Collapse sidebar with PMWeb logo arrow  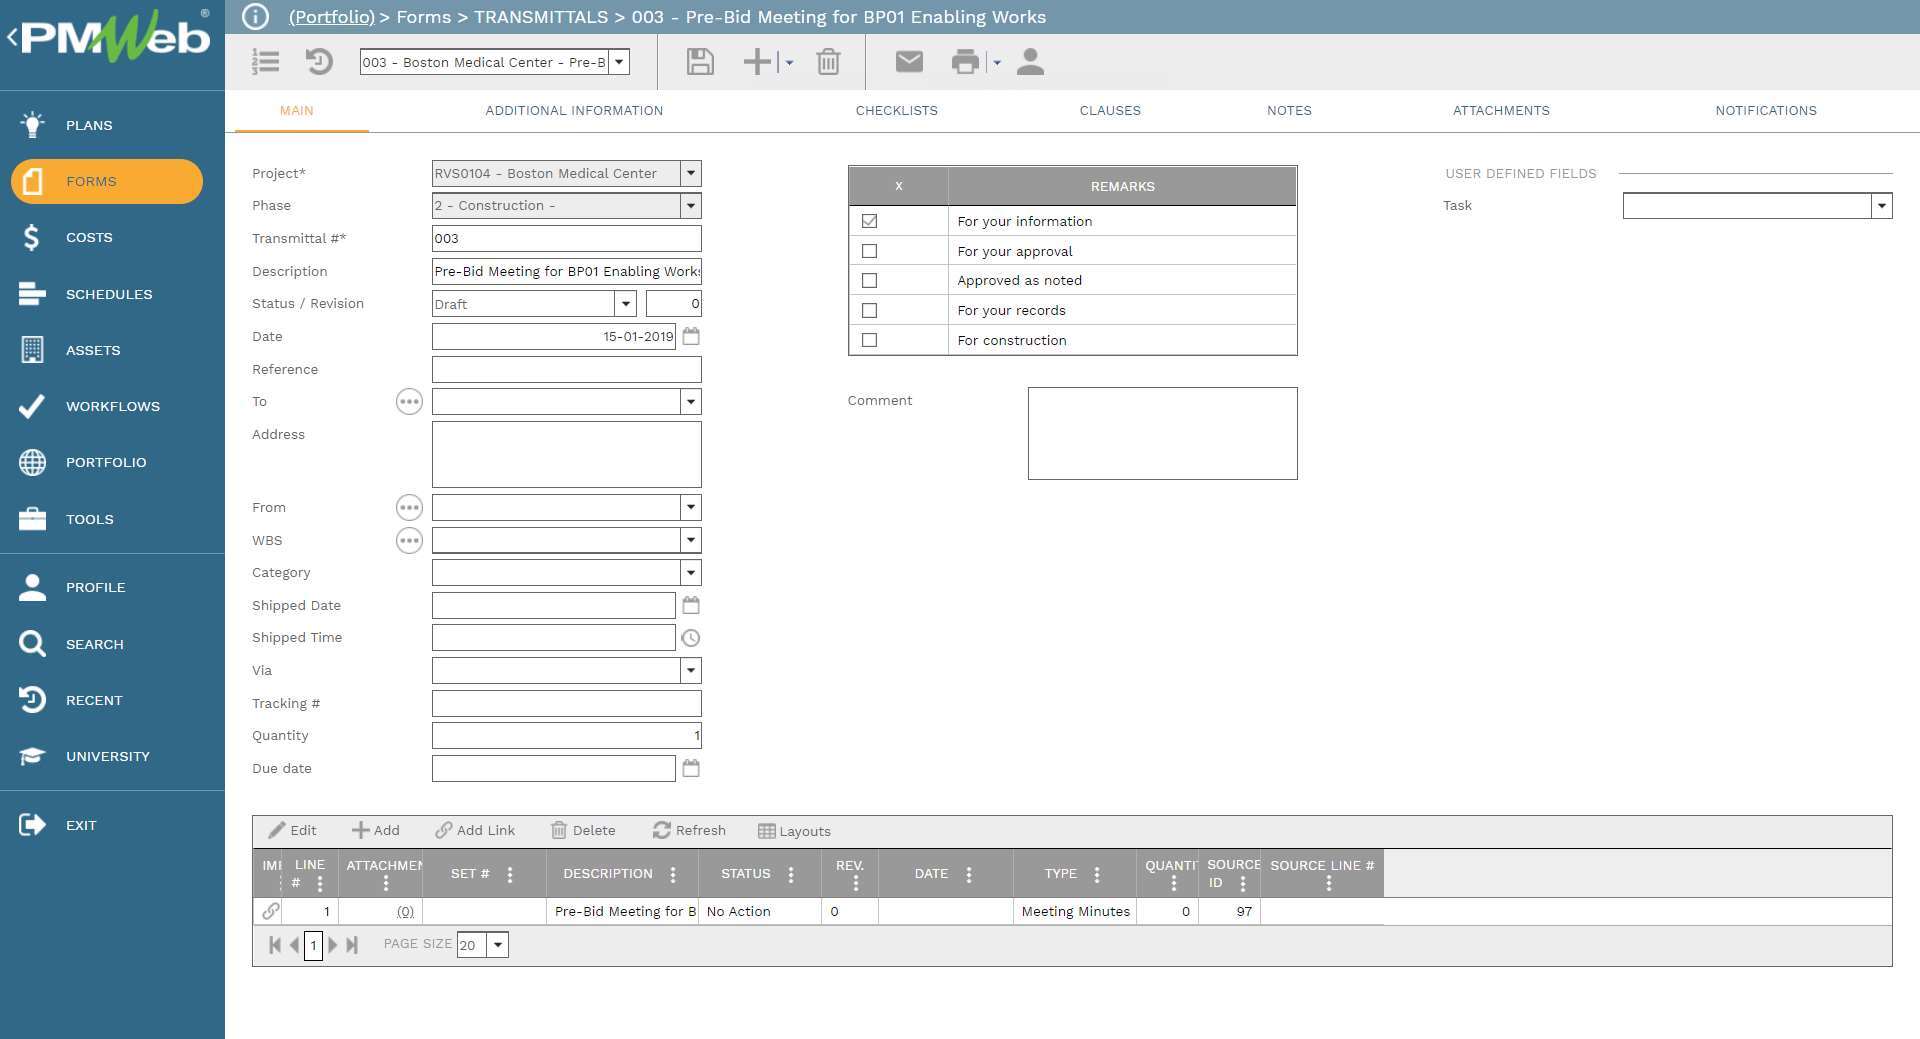(x=12, y=38)
